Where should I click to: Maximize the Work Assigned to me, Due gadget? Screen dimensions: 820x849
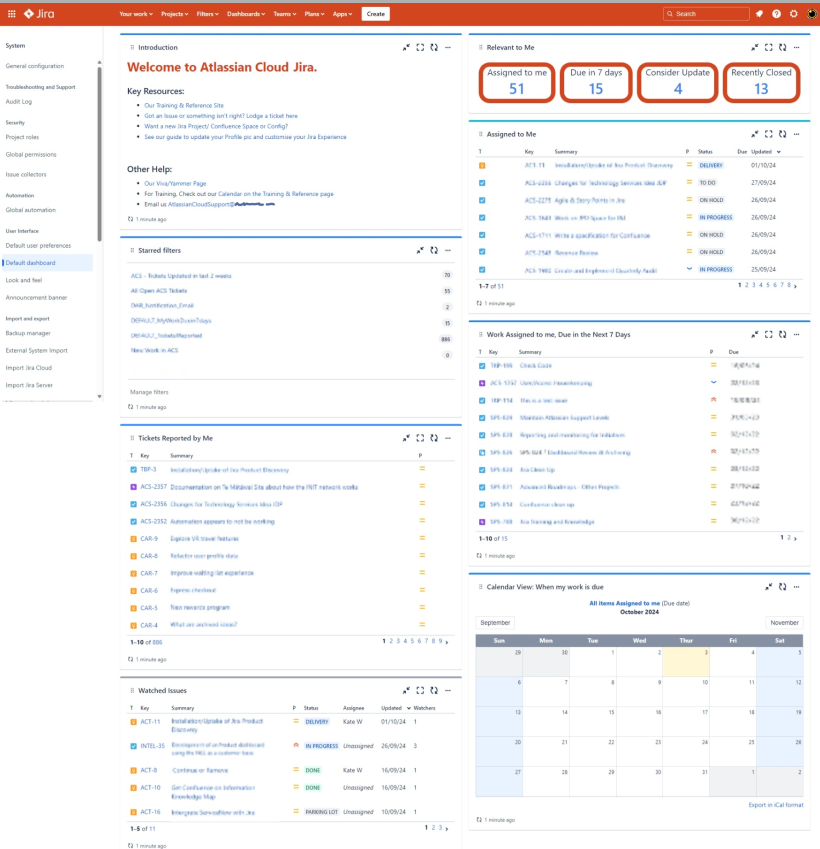769,335
